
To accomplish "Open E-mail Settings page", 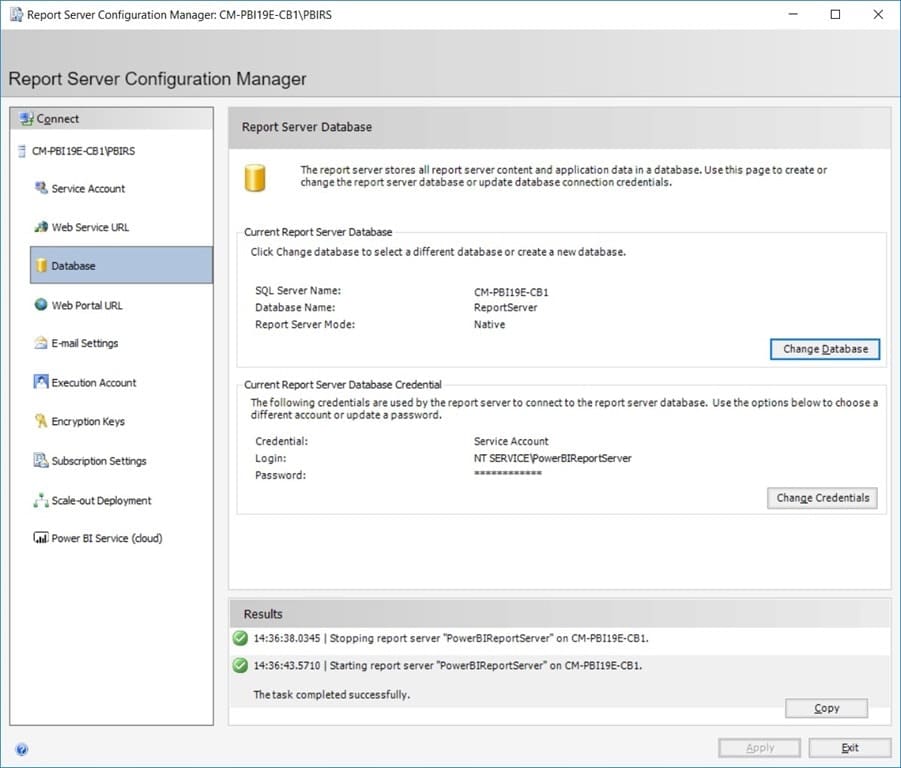I will coord(84,344).
